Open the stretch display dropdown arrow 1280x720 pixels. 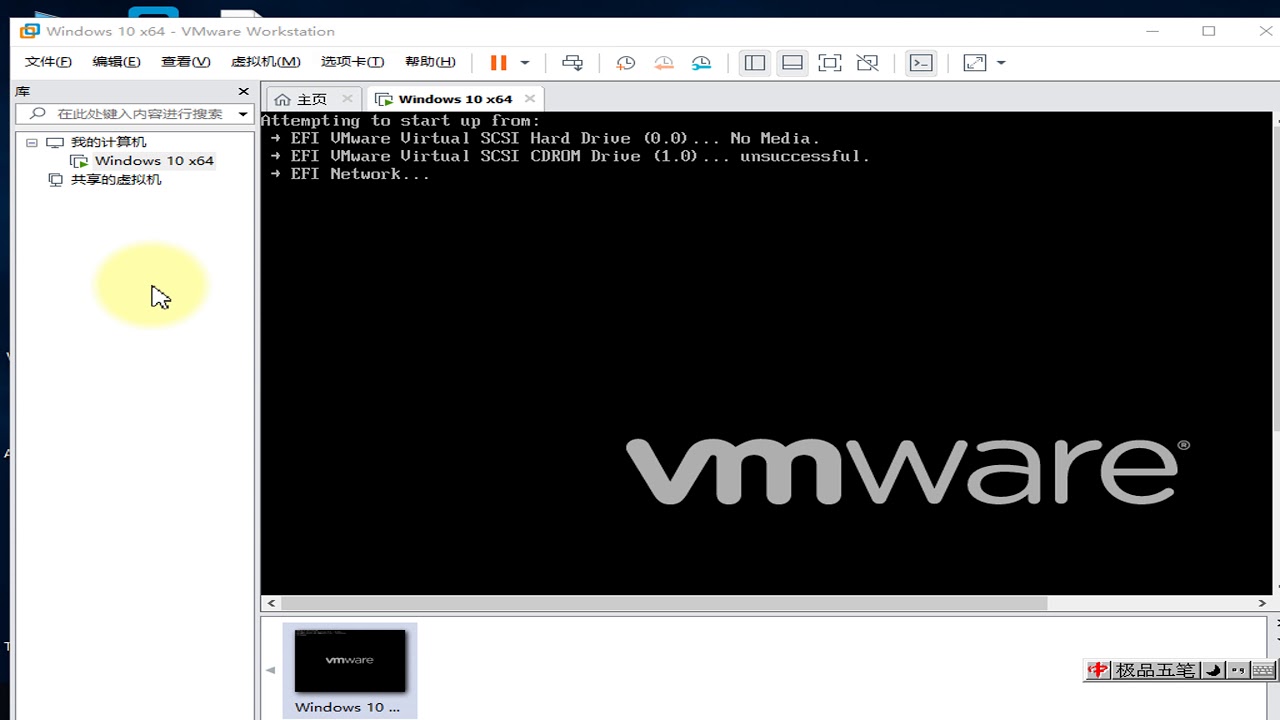click(x=1001, y=63)
